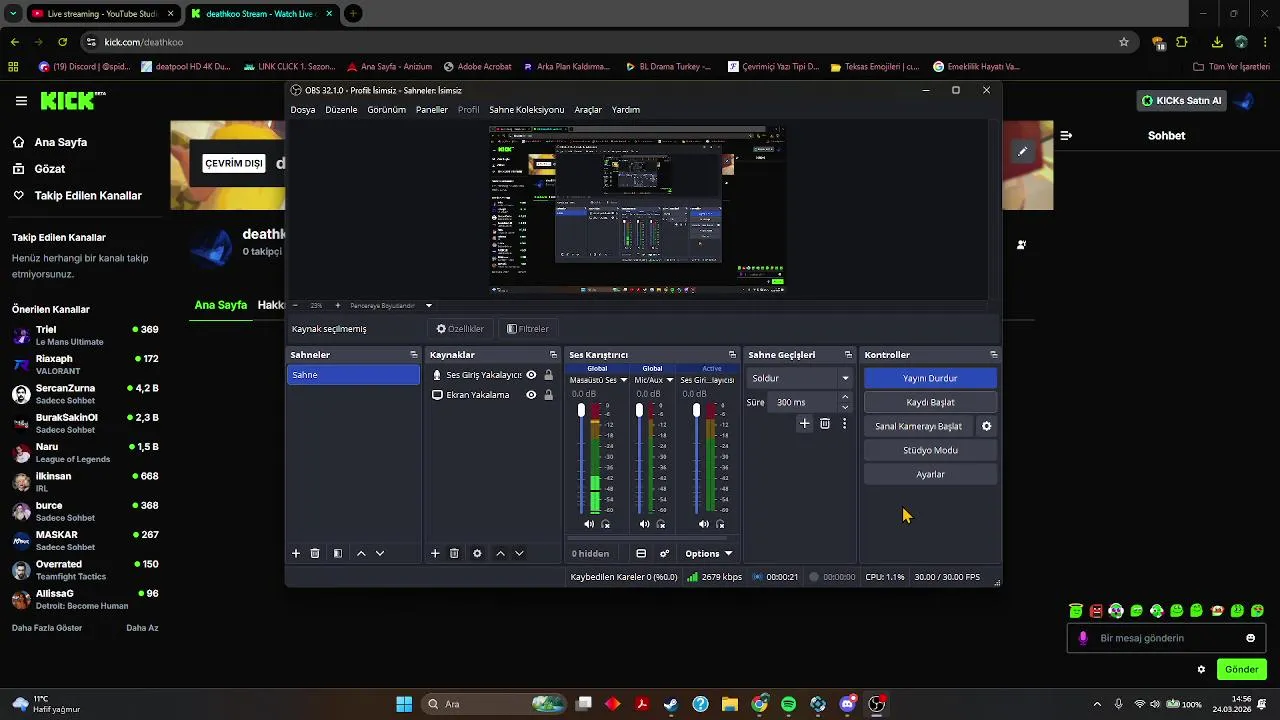Add a new scene with the Sahneler plus icon
The image size is (1280, 720).
[296, 553]
